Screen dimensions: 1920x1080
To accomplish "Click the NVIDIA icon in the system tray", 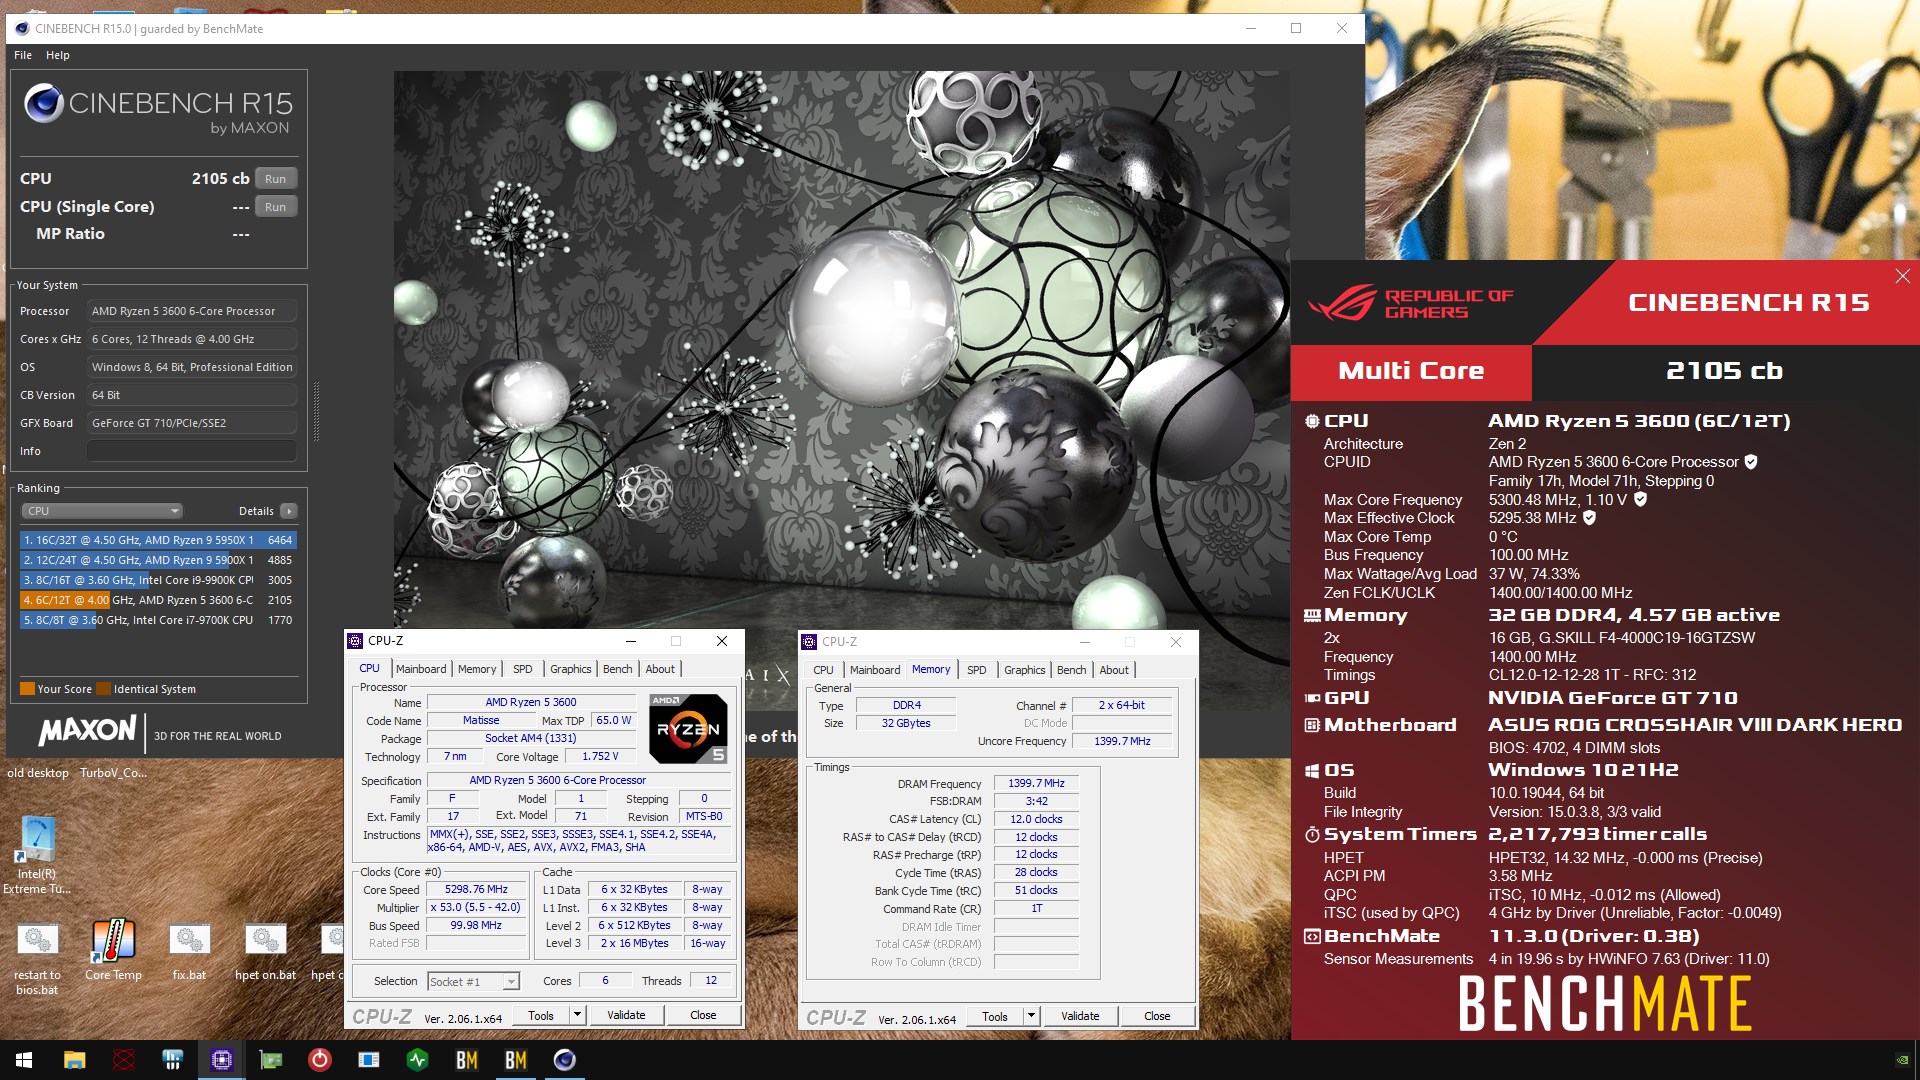I will [1902, 1060].
